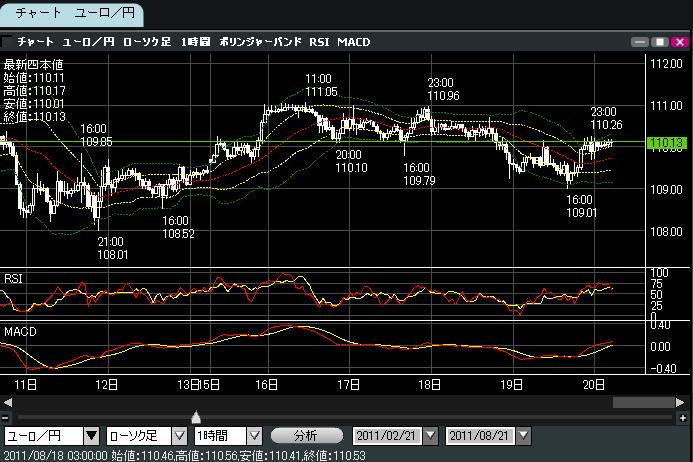The height and width of the screenshot is (462, 693).
Task: Click the green 110.13 current price label
Action: (663, 143)
